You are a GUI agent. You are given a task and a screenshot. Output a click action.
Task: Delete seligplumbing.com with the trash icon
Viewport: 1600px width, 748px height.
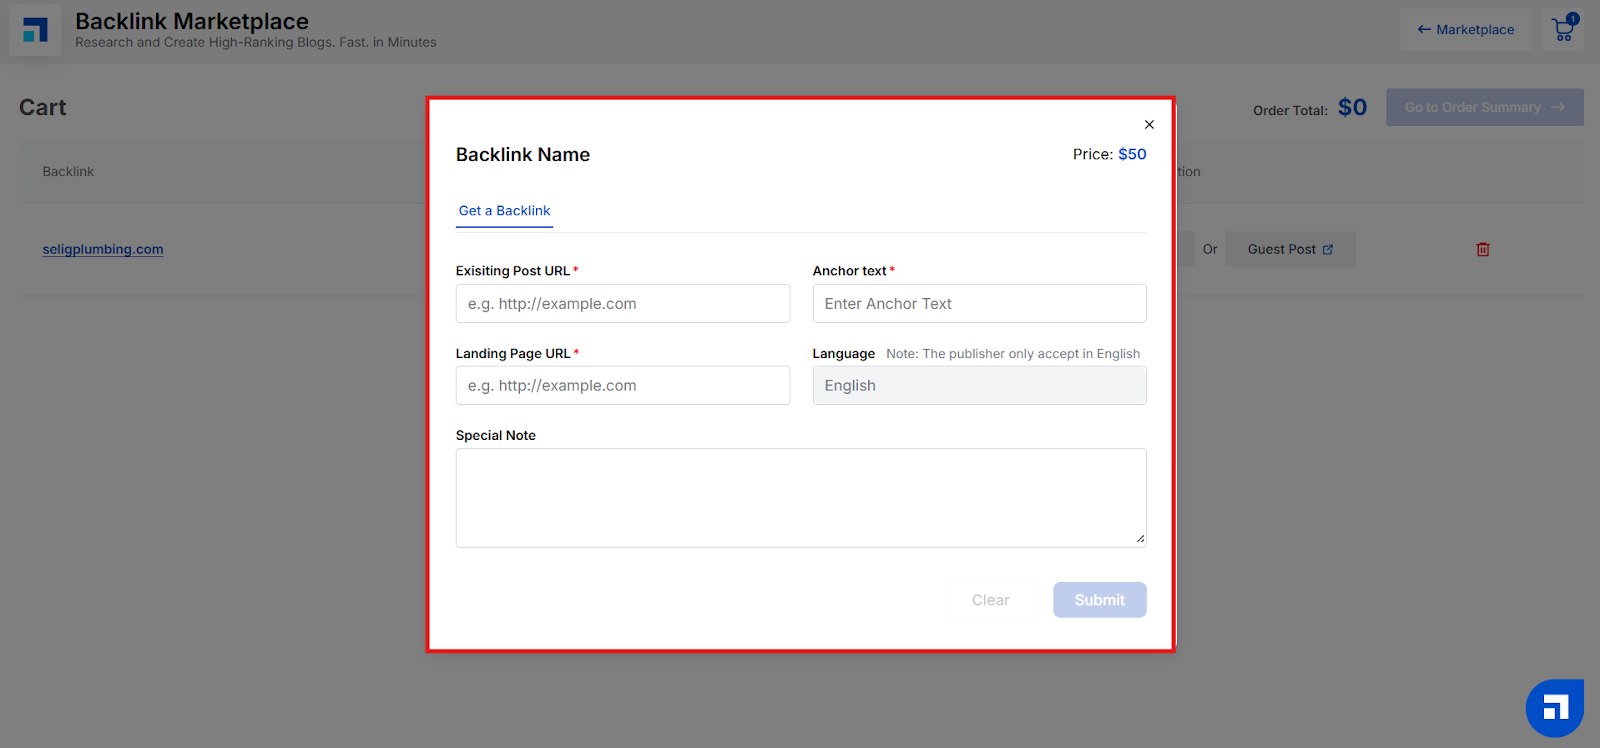1483,249
